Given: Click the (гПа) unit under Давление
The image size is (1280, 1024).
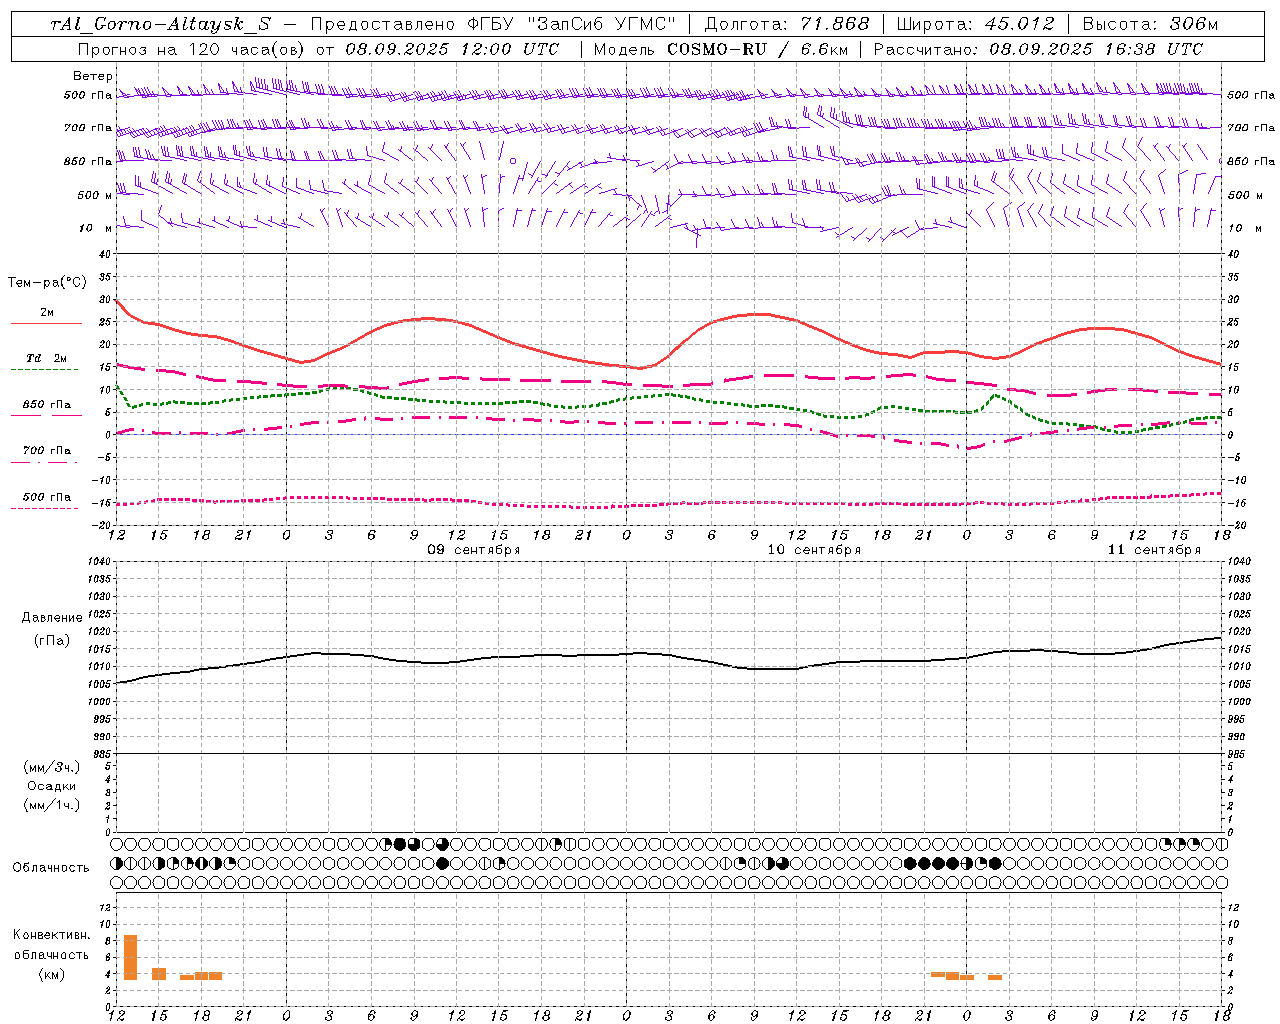Looking at the screenshot, I should 52,641.
